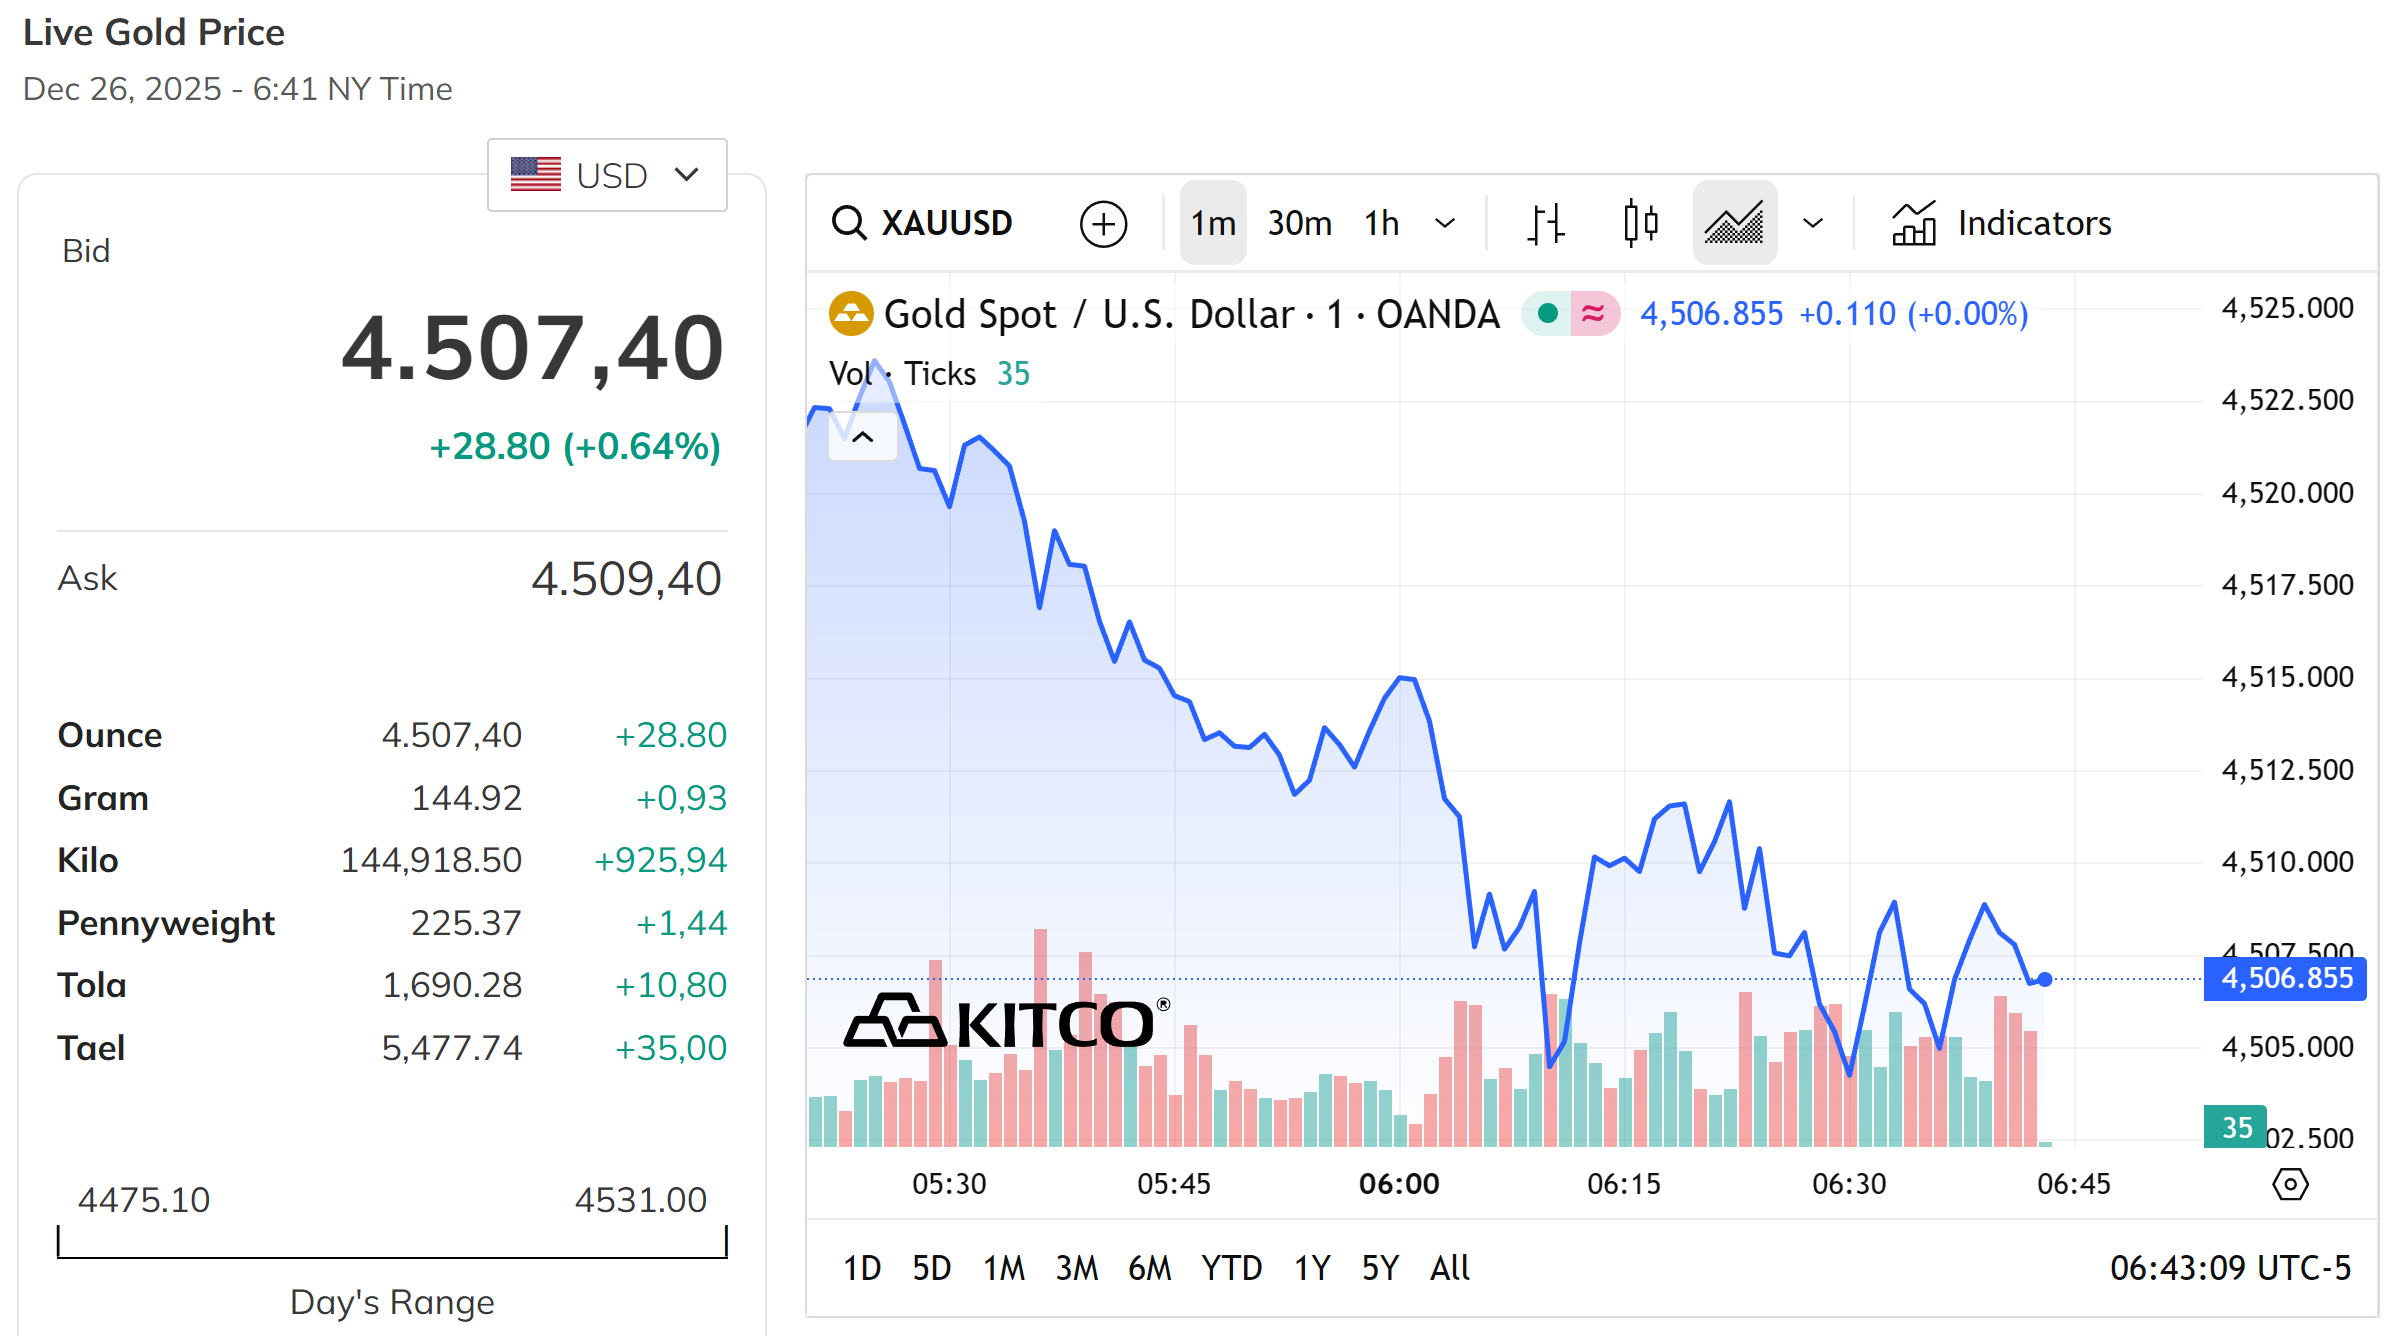Viewport: 2395px width, 1336px height.
Task: Open the Indicators panel
Action: (2000, 222)
